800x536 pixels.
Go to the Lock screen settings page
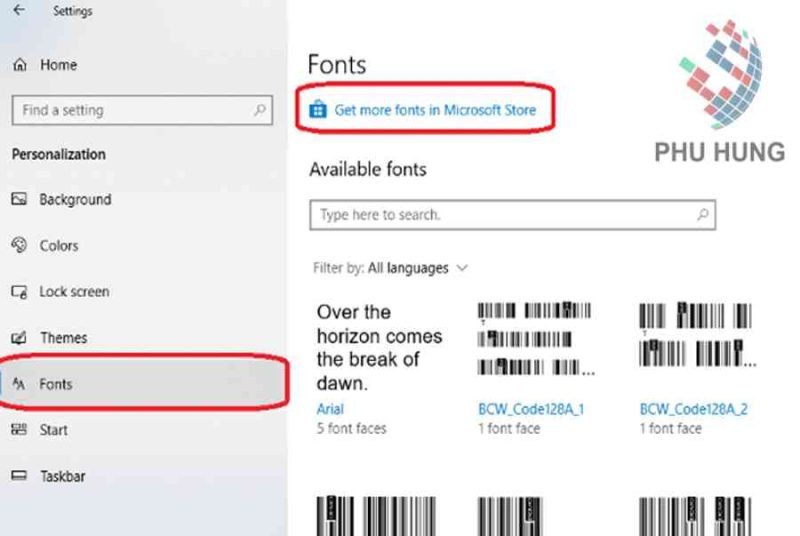(x=74, y=292)
